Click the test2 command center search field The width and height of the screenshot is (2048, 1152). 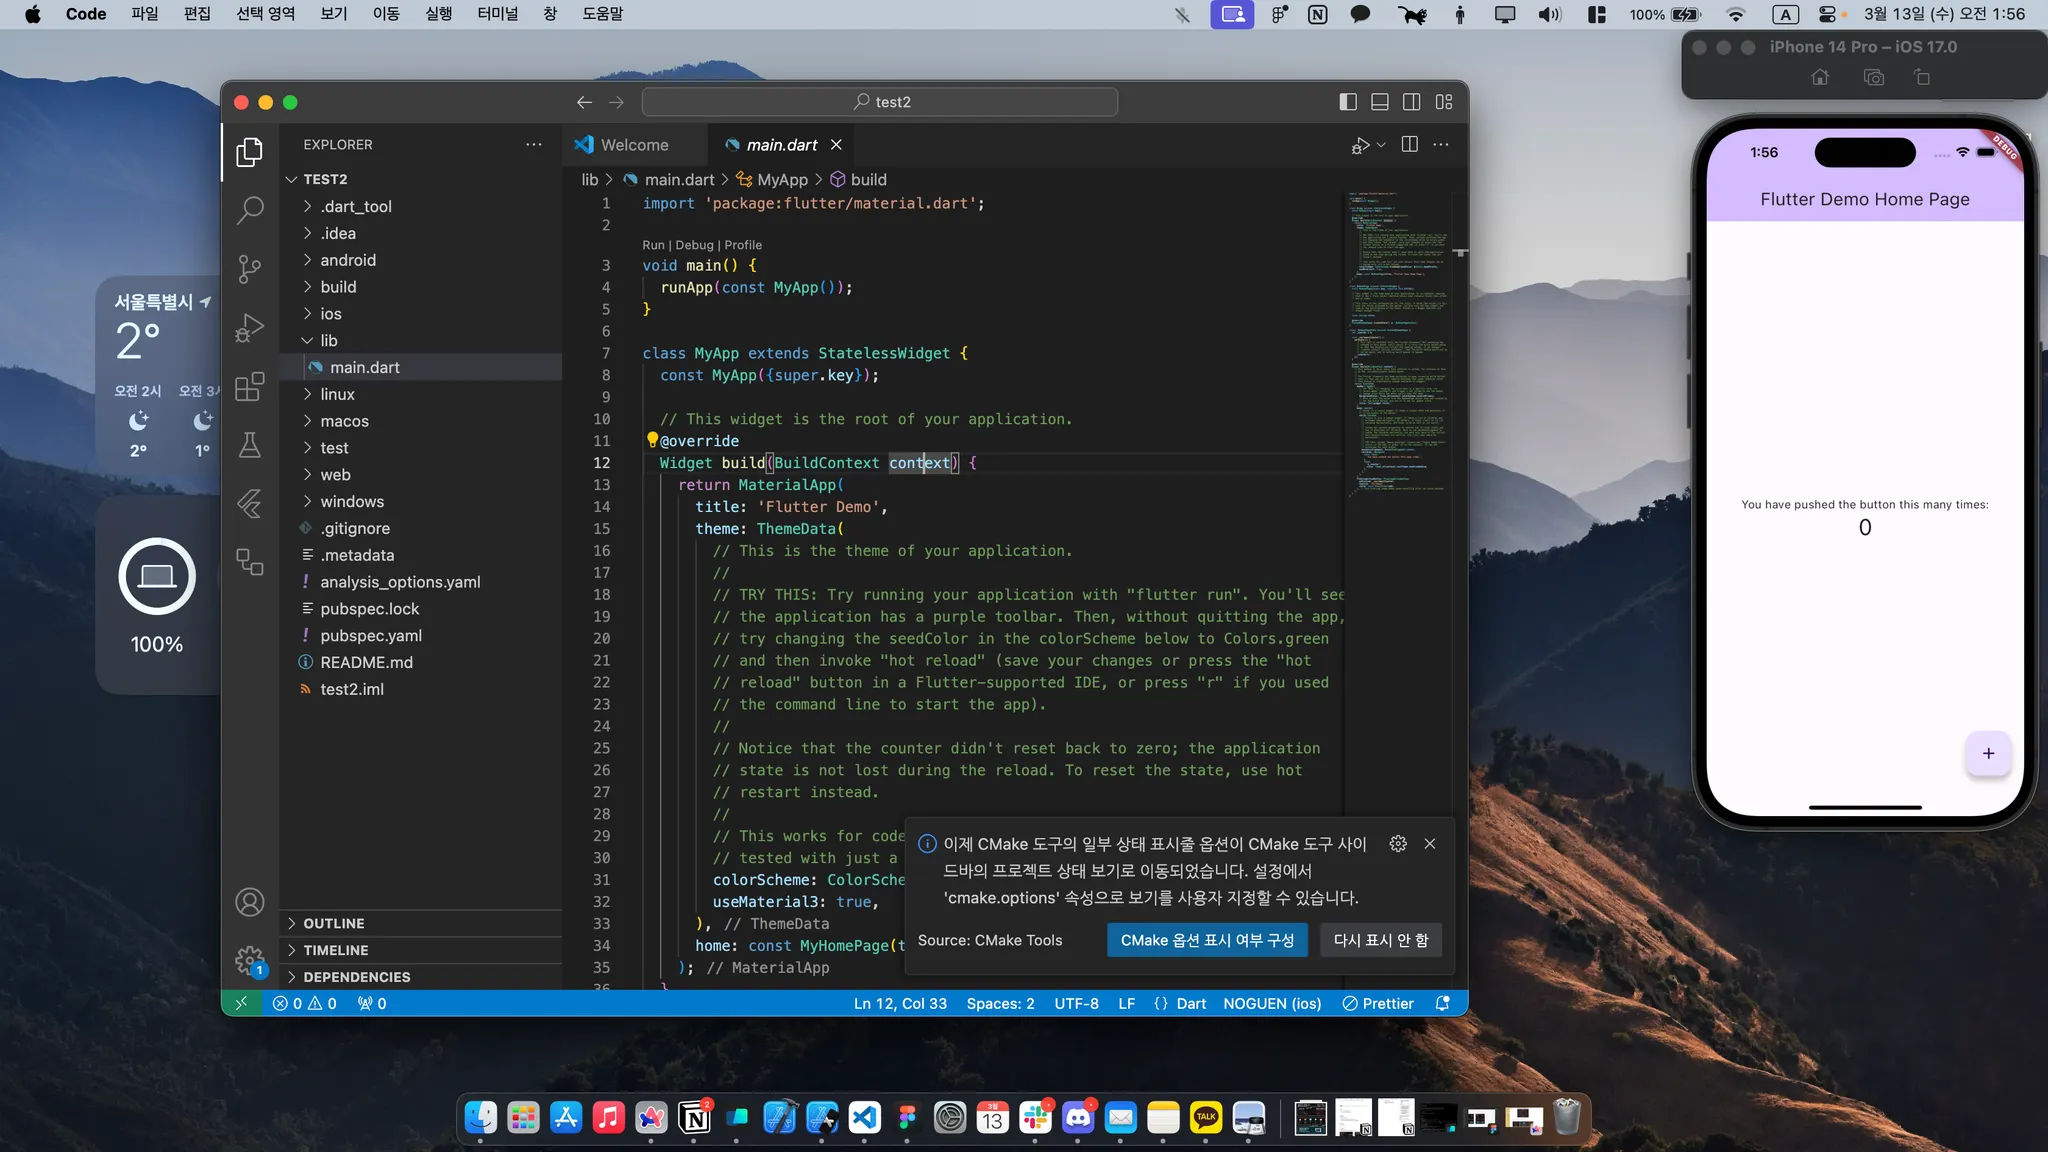(x=880, y=102)
